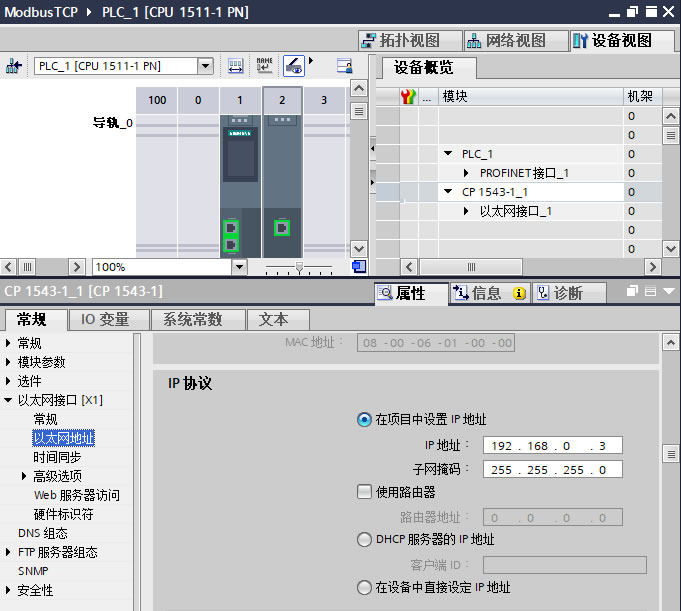The image size is (681, 611).
Task: Click the device view's horizontal scroll right arrow
Action: click(x=77, y=267)
